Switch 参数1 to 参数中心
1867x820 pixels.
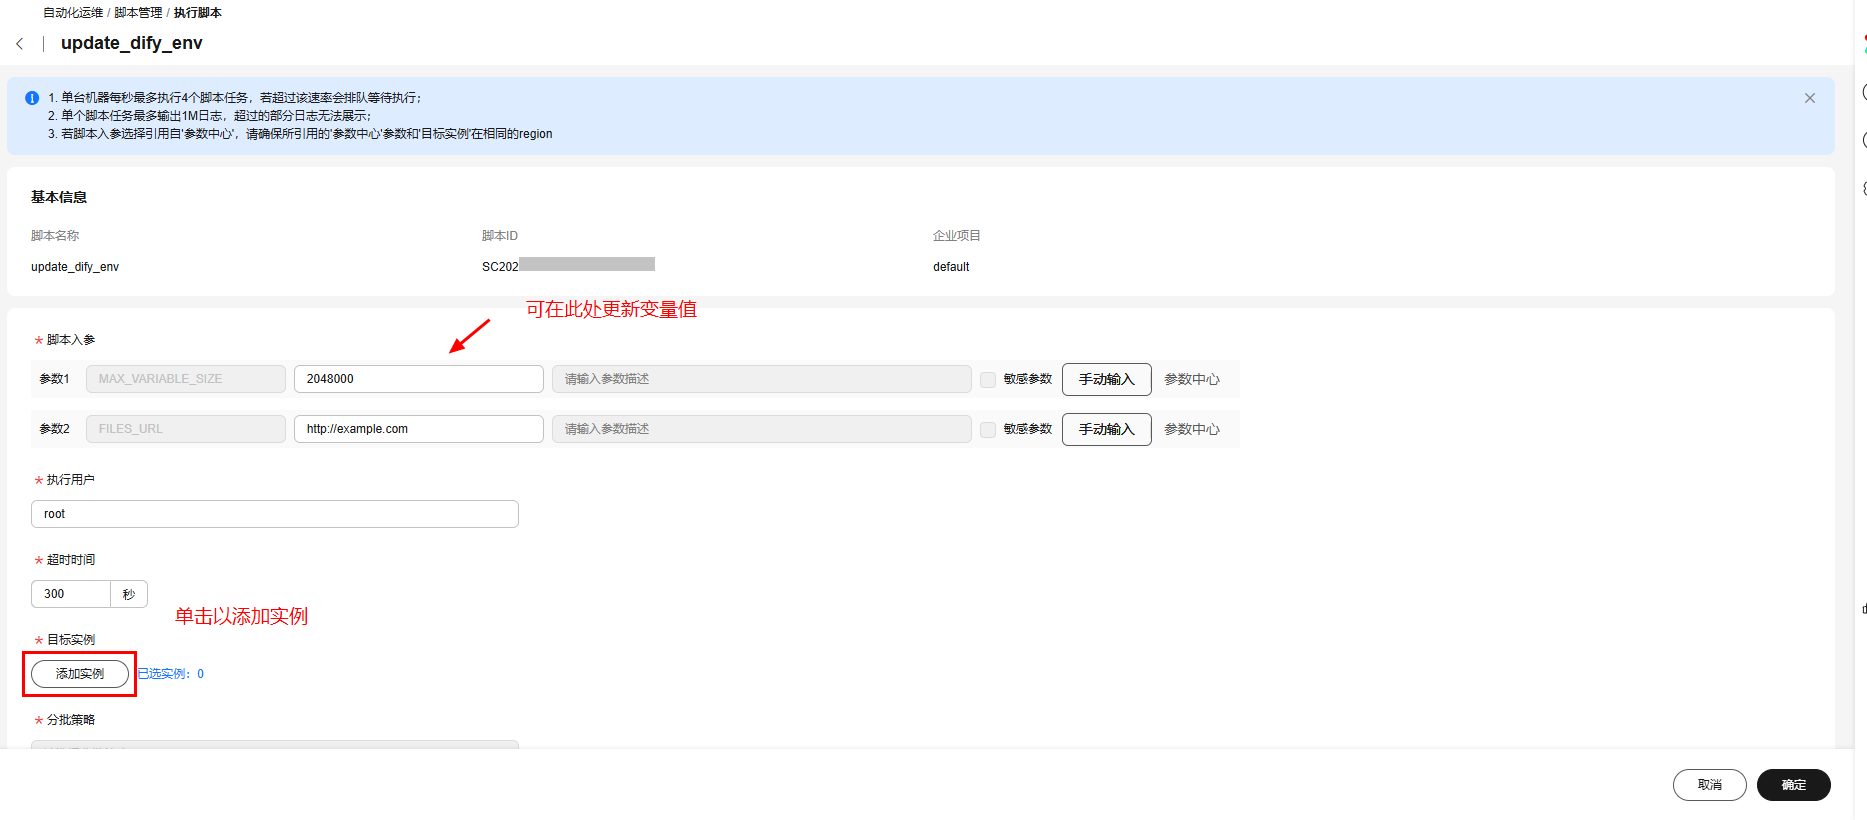[1192, 379]
